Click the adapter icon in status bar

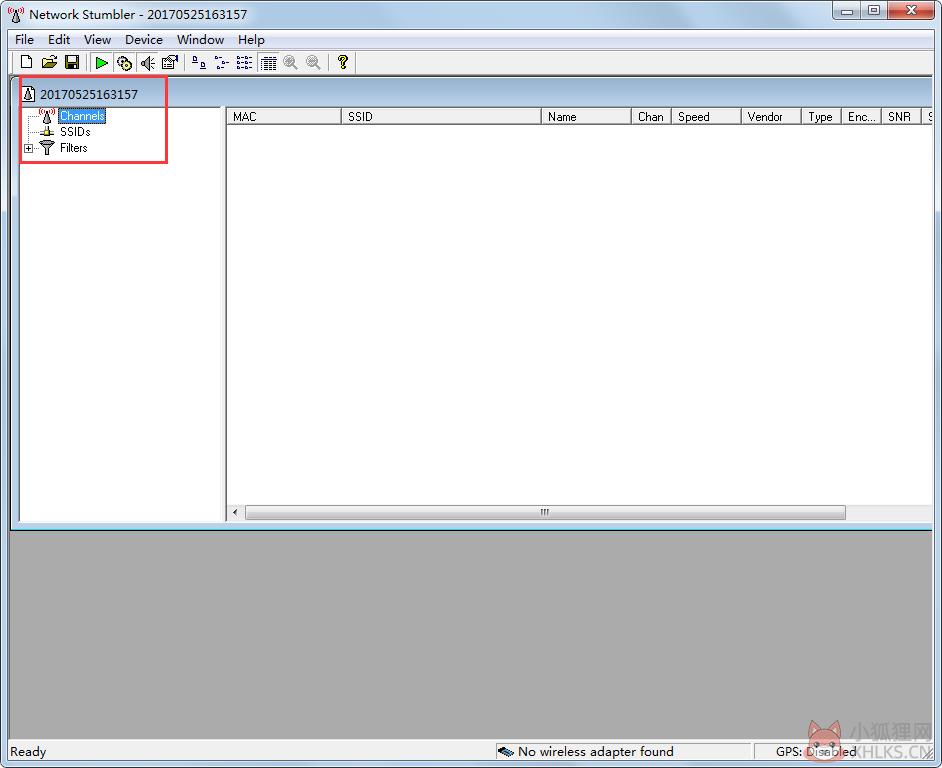[506, 752]
